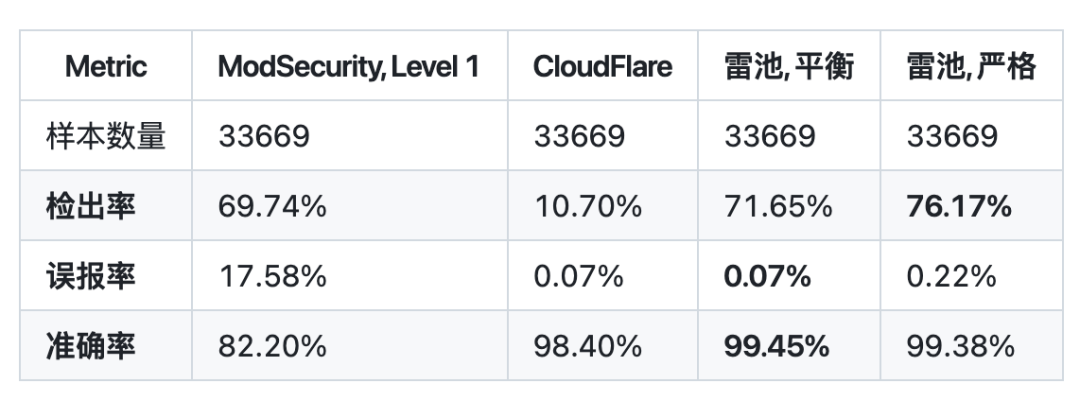1080x401 pixels.
Task: Select the bold 76.17% cell
Action: pos(959,206)
